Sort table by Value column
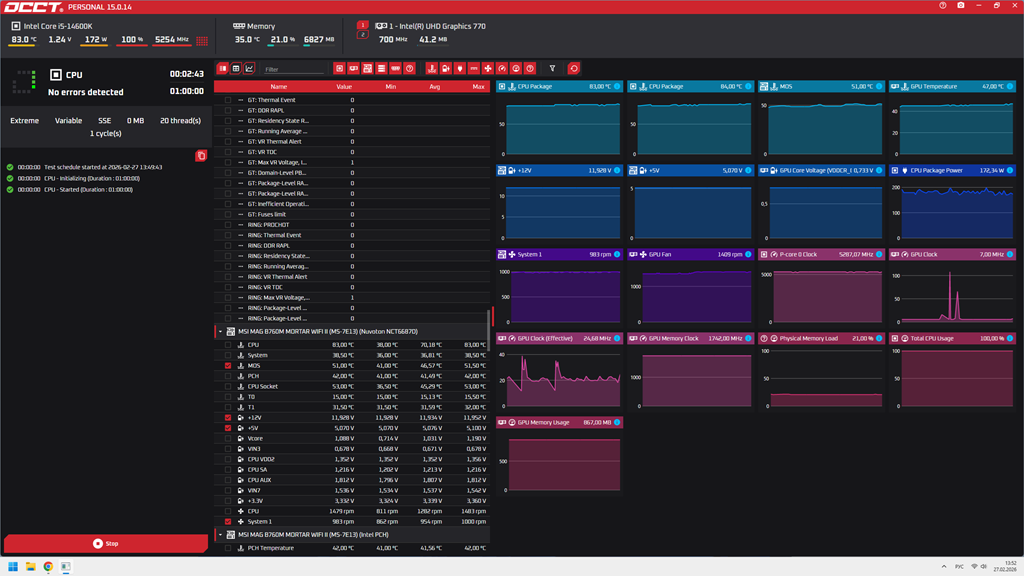Screen dimensions: 1024x576 tap(344, 86)
